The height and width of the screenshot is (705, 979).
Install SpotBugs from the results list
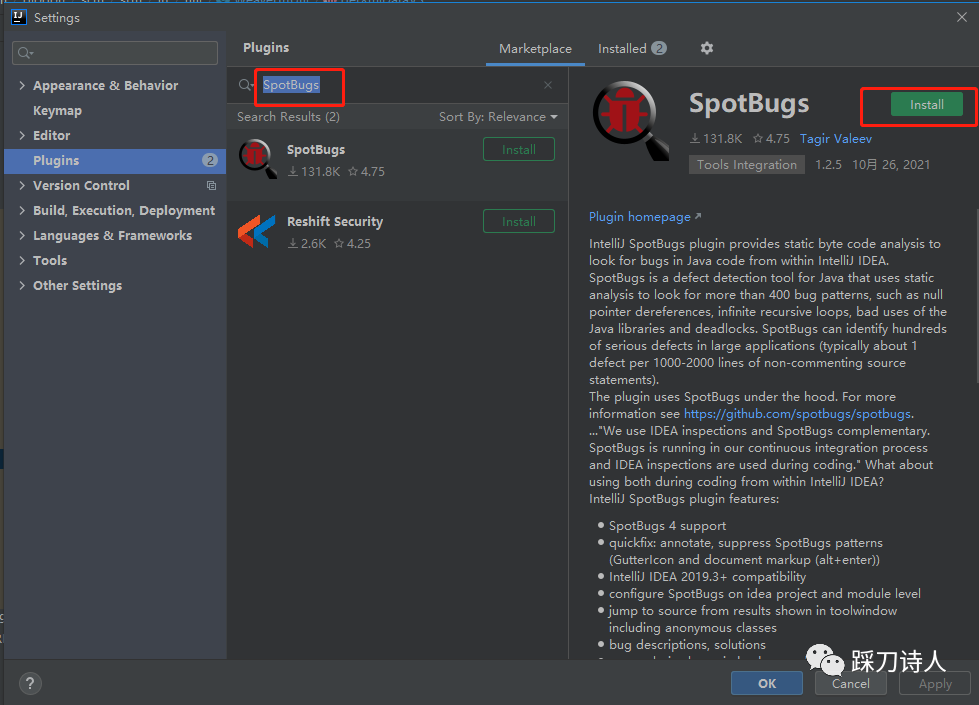518,149
